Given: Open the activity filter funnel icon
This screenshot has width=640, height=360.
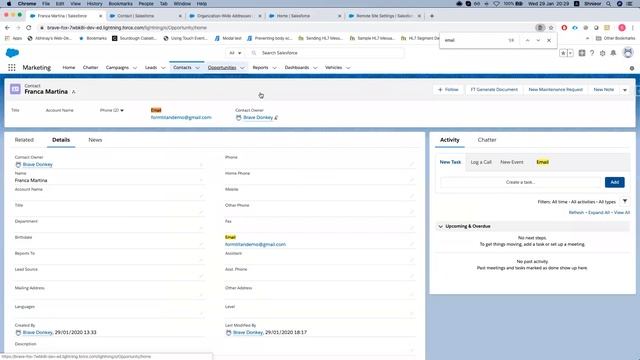Looking at the screenshot, I should coord(625,201).
